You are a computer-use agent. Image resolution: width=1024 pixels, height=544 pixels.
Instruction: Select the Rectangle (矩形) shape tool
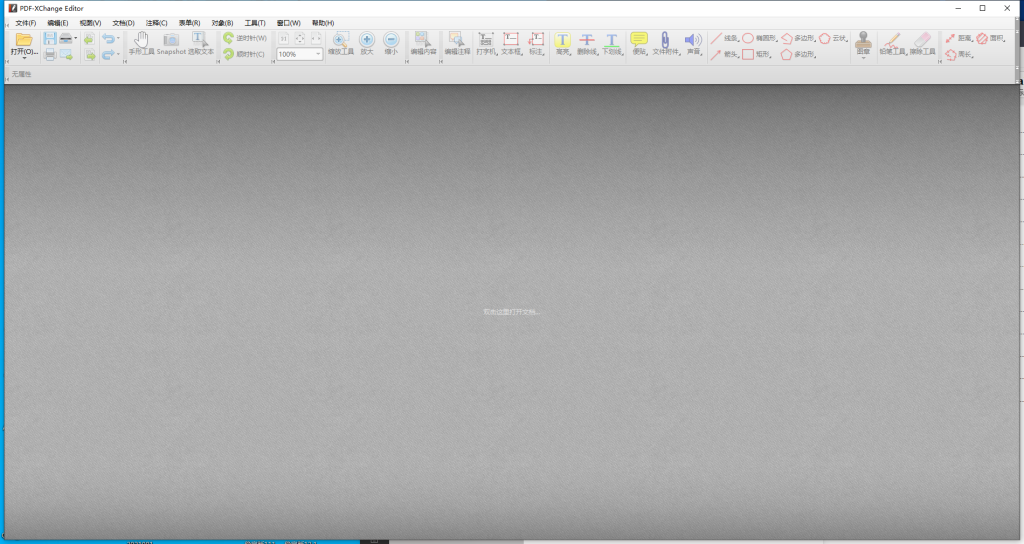click(x=756, y=54)
